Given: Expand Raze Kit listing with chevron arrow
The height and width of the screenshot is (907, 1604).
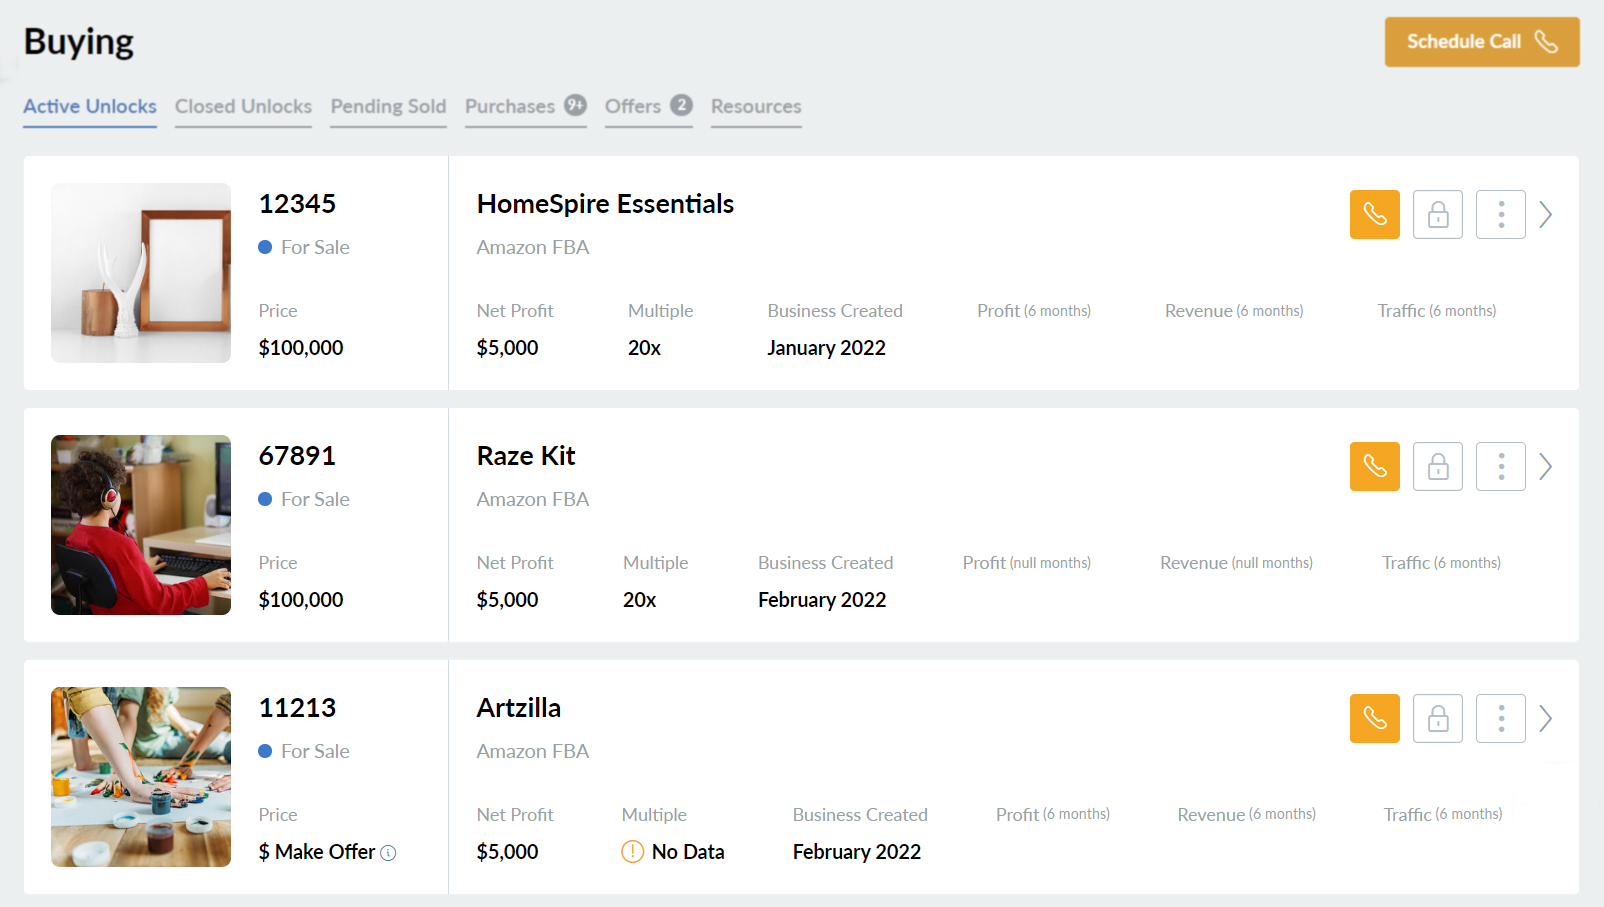Looking at the screenshot, I should tap(1546, 466).
